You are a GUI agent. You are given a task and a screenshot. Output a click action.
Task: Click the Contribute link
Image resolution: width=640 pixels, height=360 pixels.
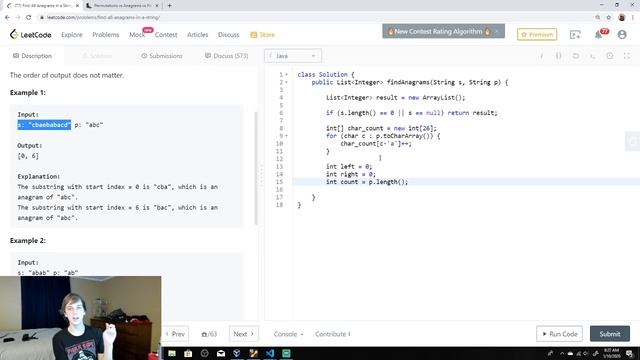tap(333, 334)
